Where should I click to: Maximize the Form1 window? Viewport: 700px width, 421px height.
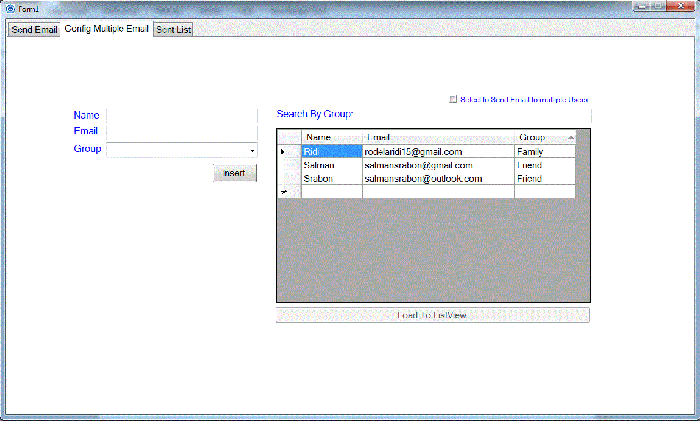coord(658,6)
